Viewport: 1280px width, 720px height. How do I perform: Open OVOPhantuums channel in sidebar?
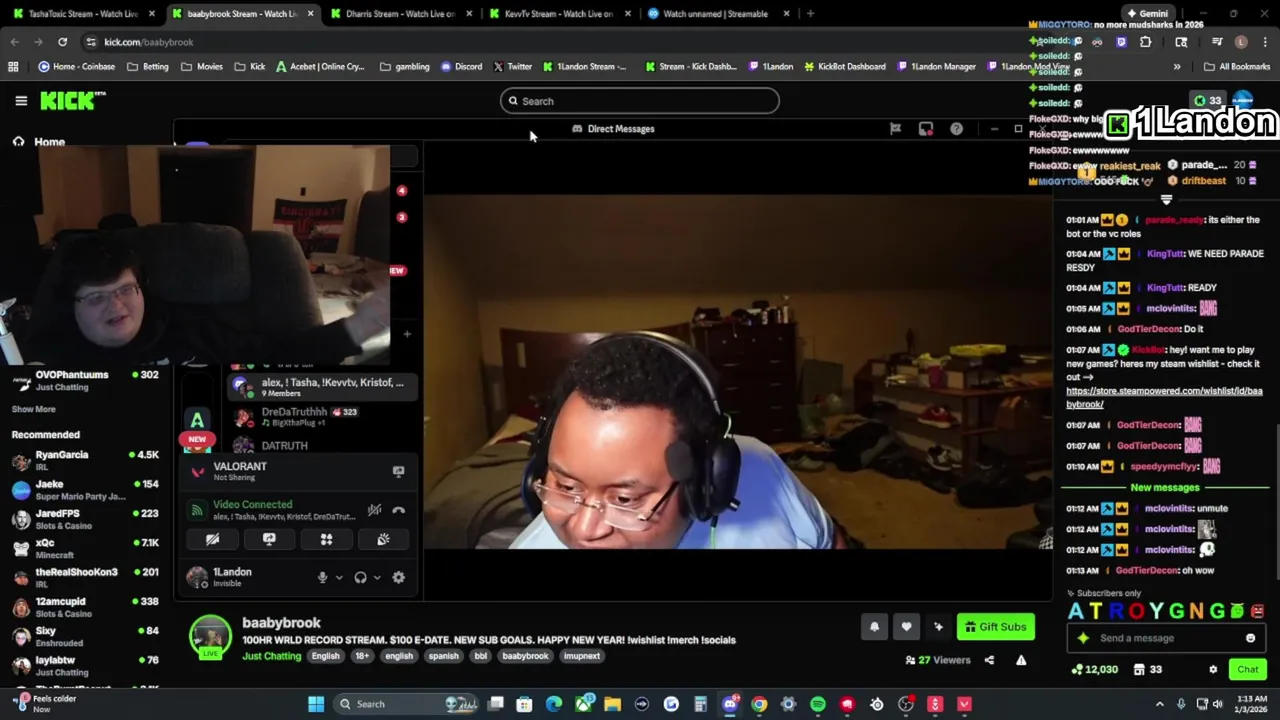[85, 380]
